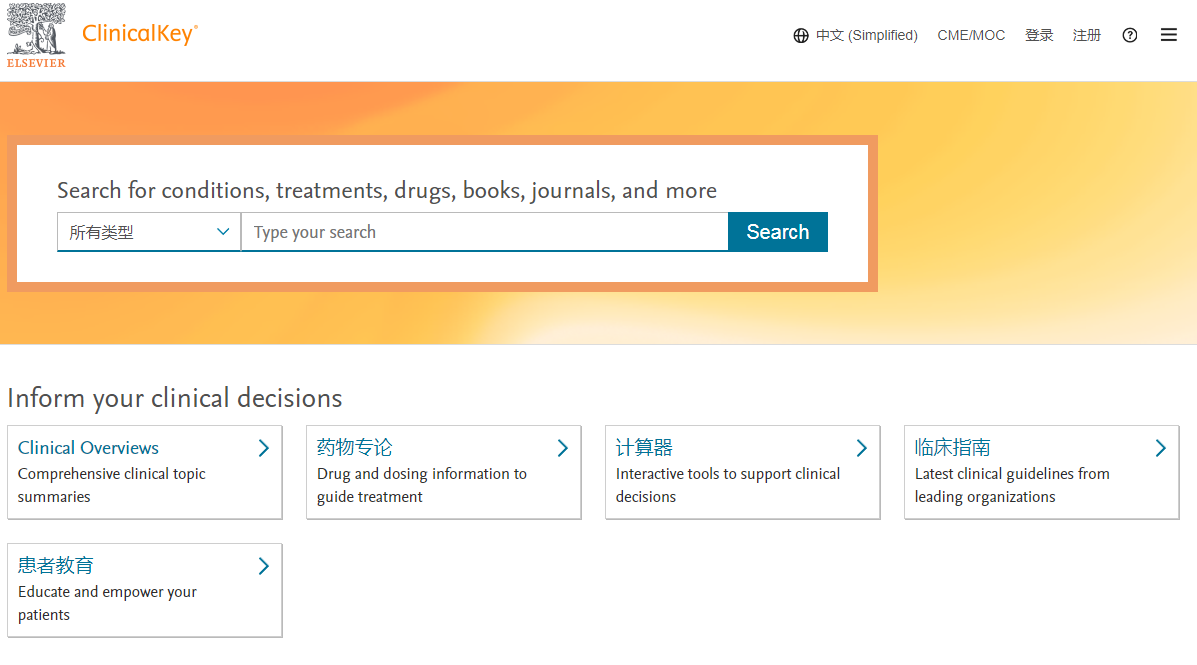Open the help question mark icon
The height and width of the screenshot is (665, 1197).
tap(1130, 35)
